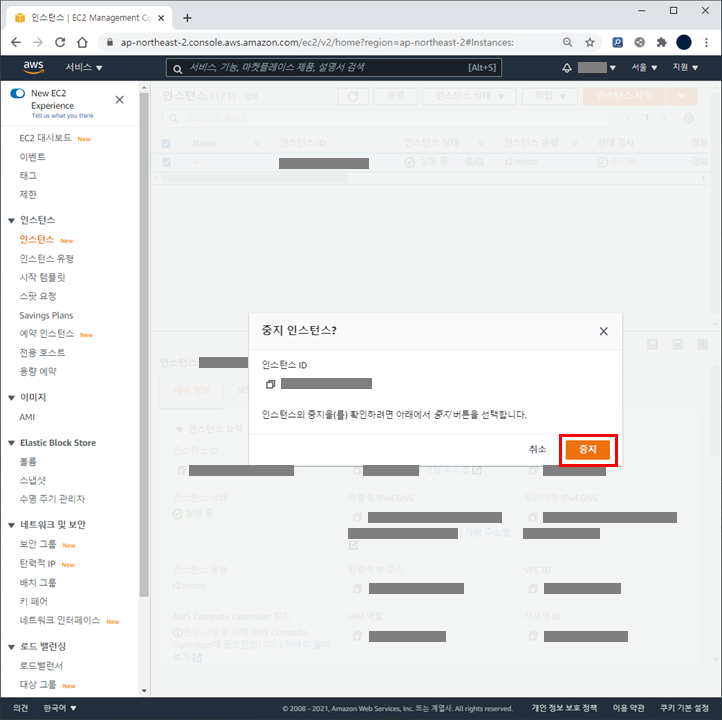Click the sidebar scrollbar down arrow
This screenshot has width=722, height=720.
click(x=144, y=691)
